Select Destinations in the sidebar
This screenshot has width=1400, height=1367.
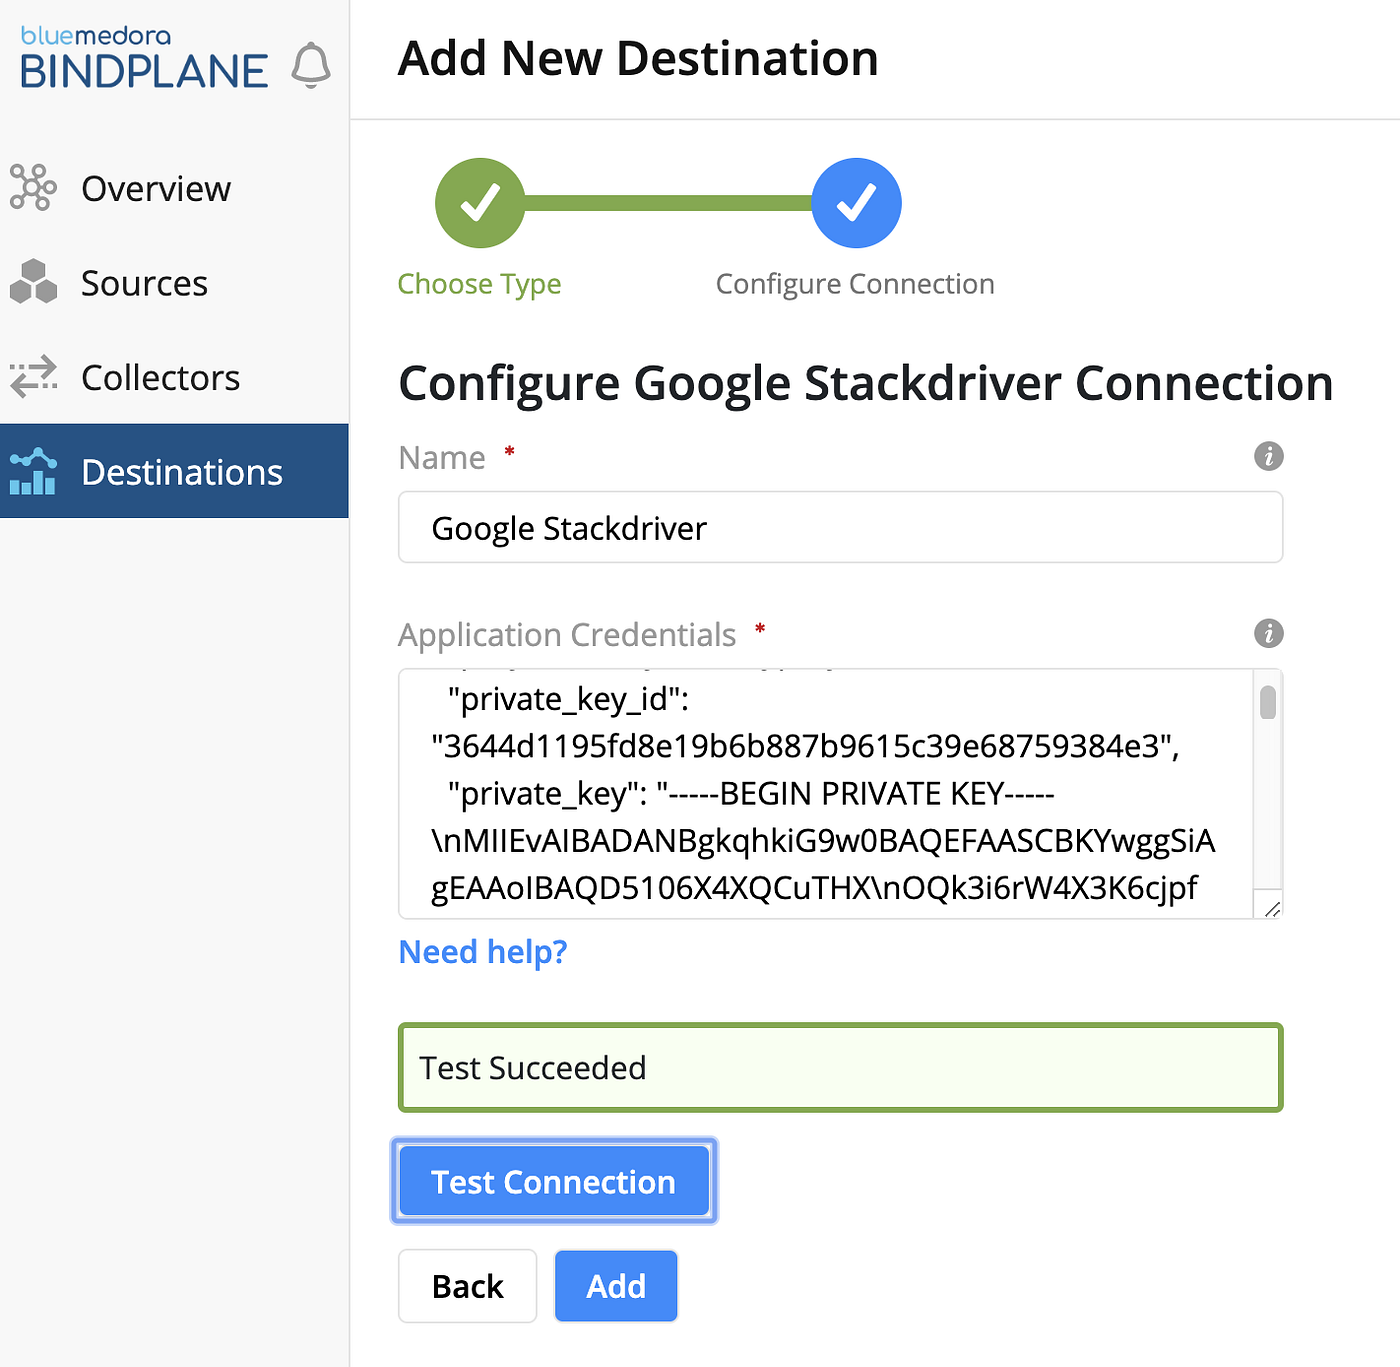click(x=182, y=471)
